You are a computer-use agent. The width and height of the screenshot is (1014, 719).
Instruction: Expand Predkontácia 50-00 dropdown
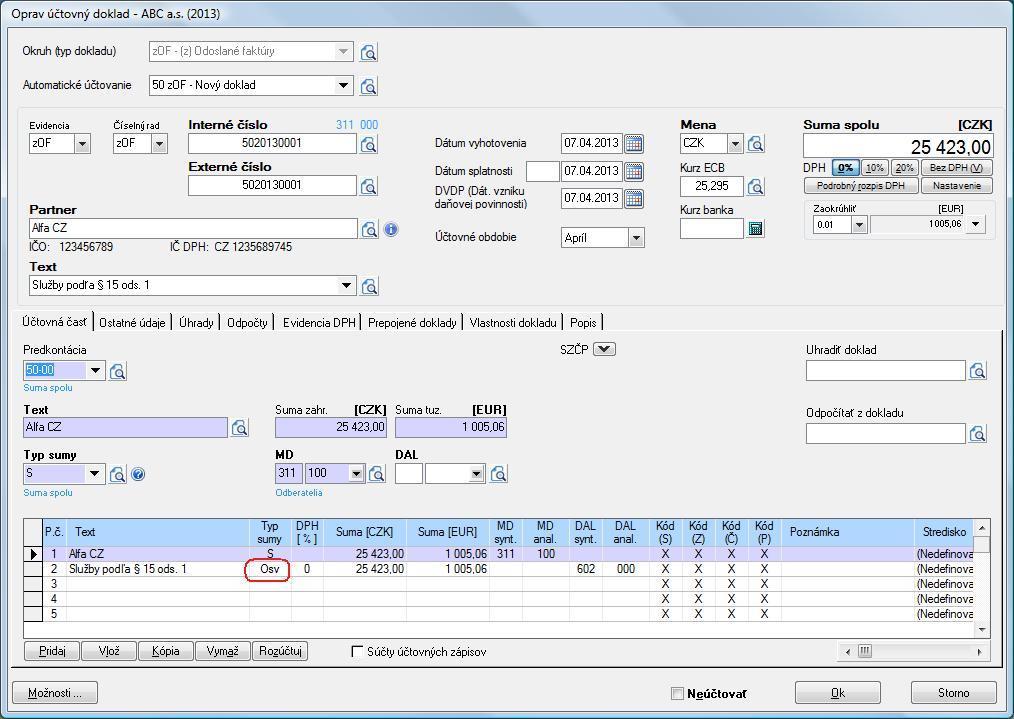[95, 370]
